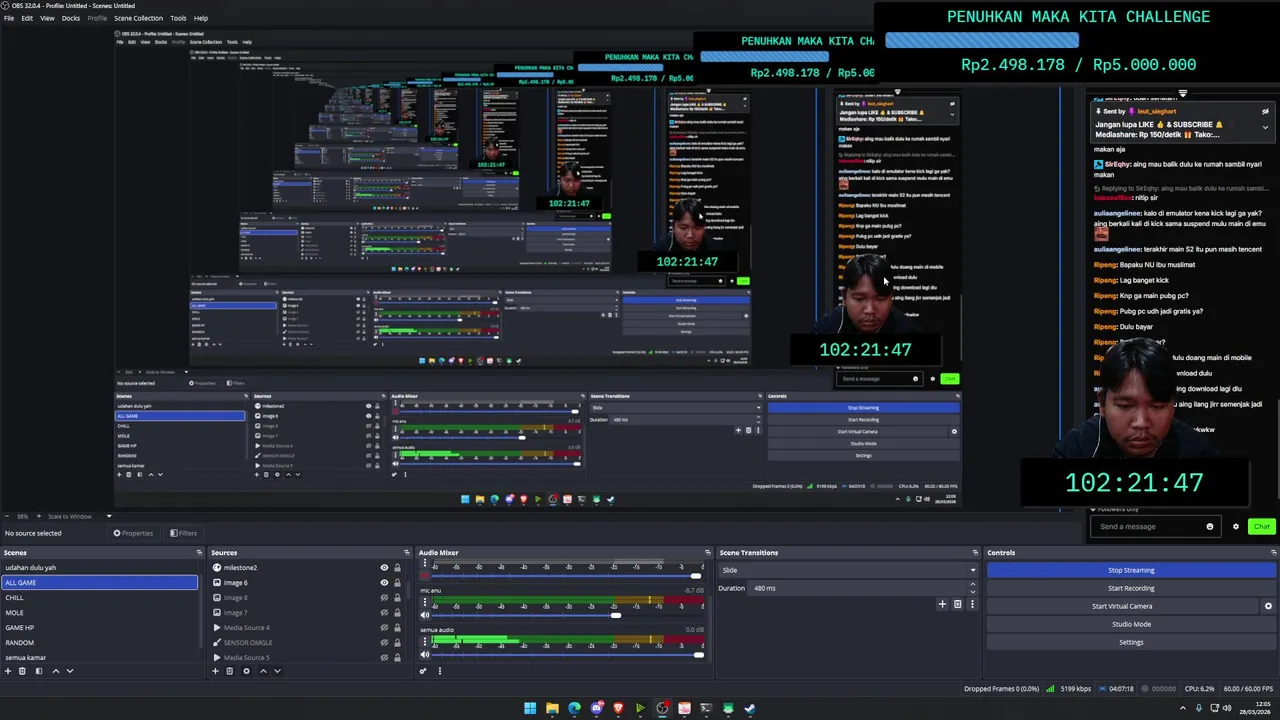Pop out the Scenes dock icon

200,552
